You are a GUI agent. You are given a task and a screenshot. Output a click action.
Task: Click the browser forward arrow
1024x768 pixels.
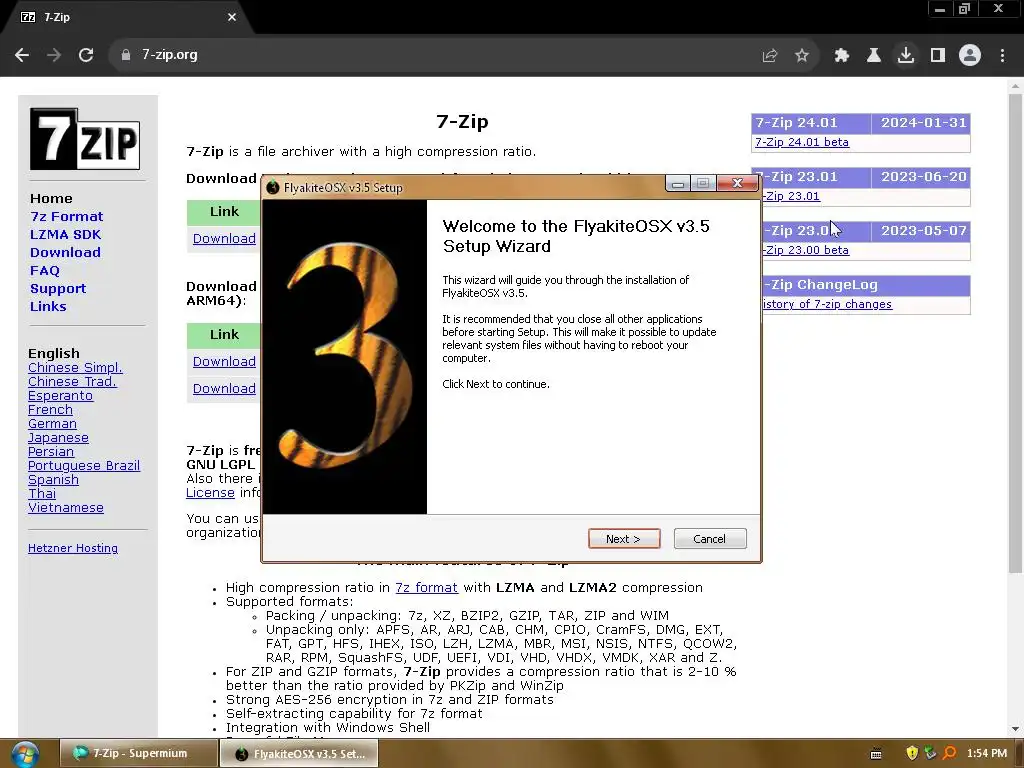[54, 55]
